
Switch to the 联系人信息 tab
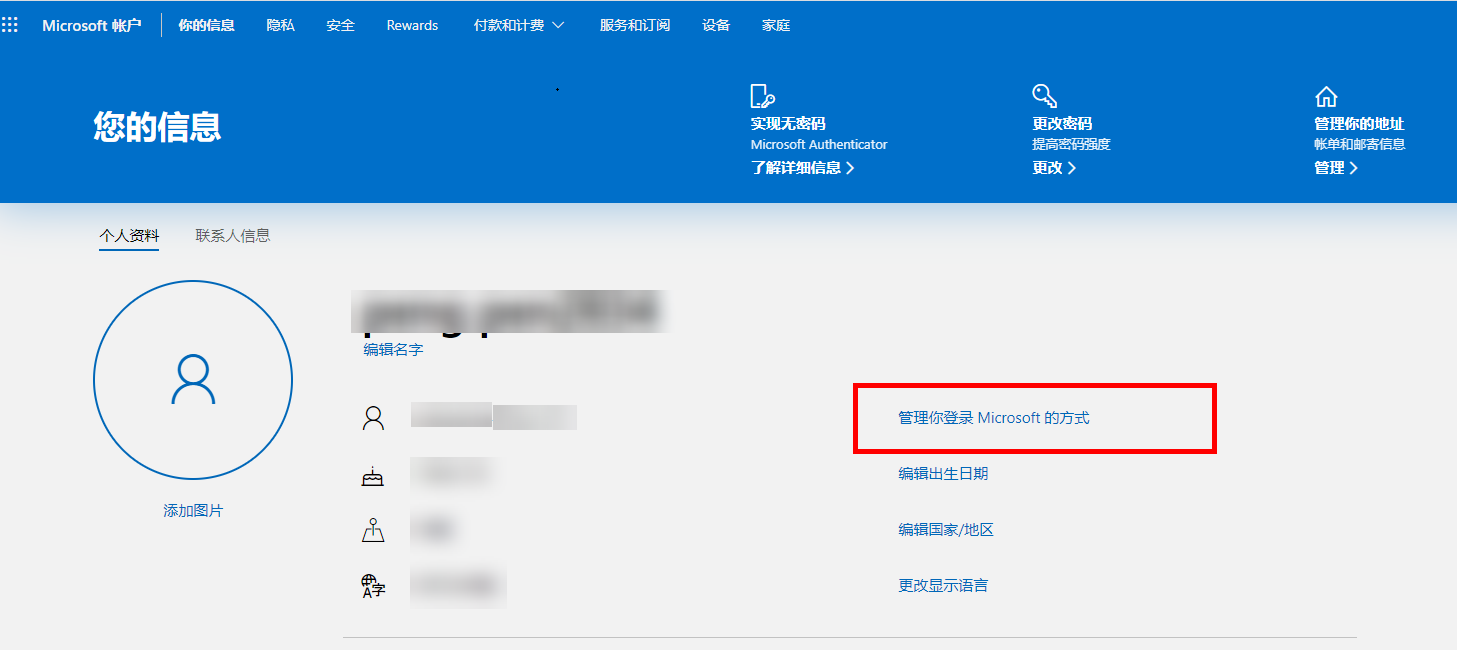point(233,236)
